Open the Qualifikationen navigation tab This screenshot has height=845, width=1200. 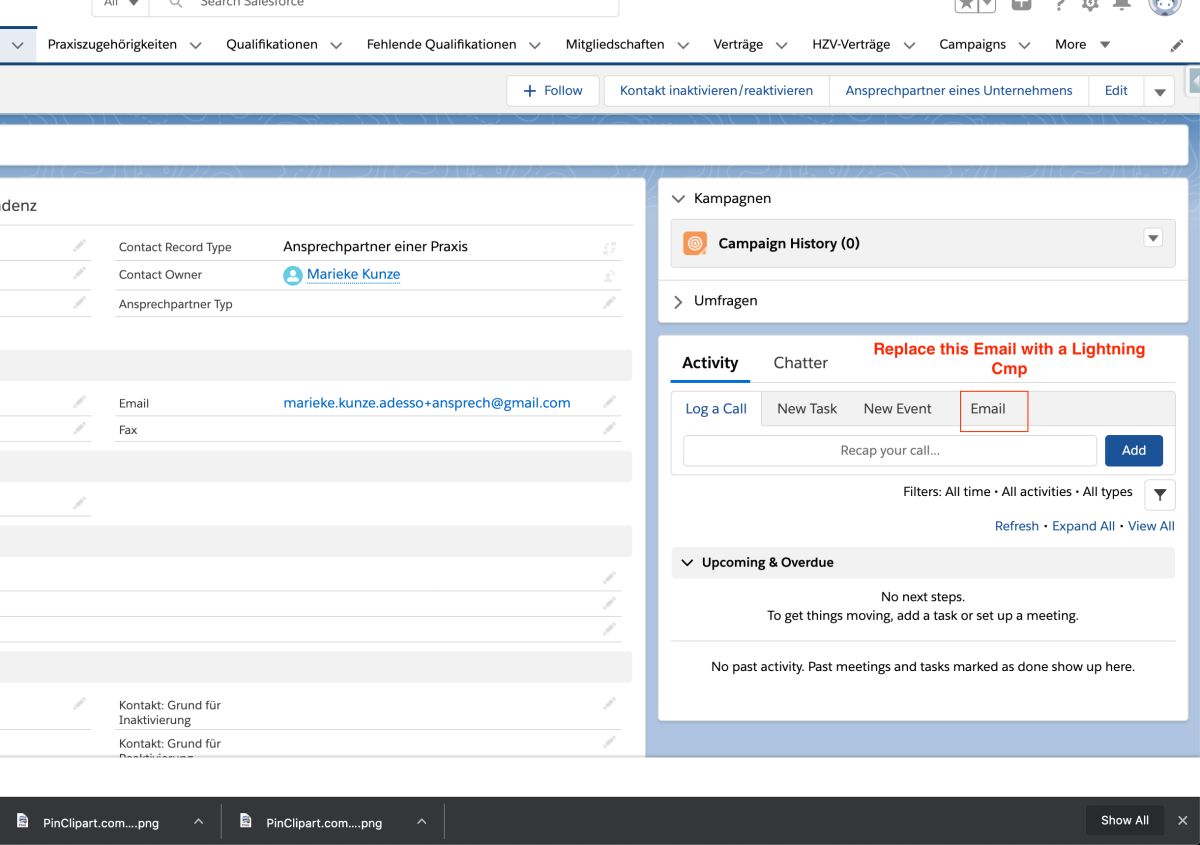(x=272, y=44)
